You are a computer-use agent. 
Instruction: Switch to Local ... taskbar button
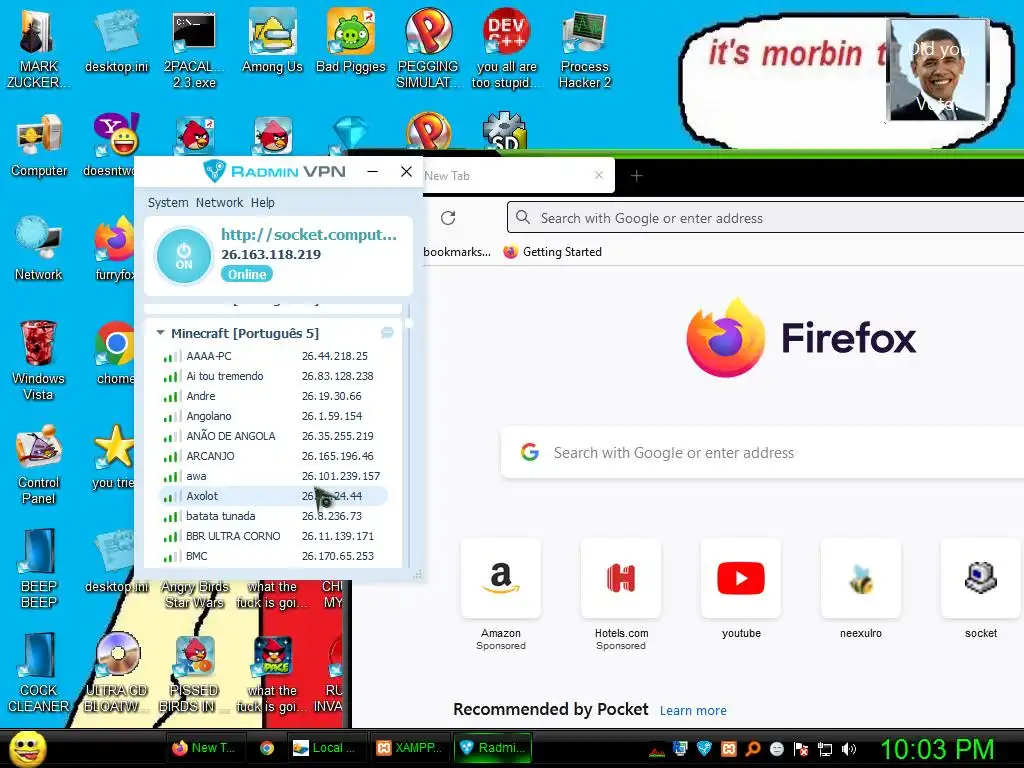coord(326,748)
